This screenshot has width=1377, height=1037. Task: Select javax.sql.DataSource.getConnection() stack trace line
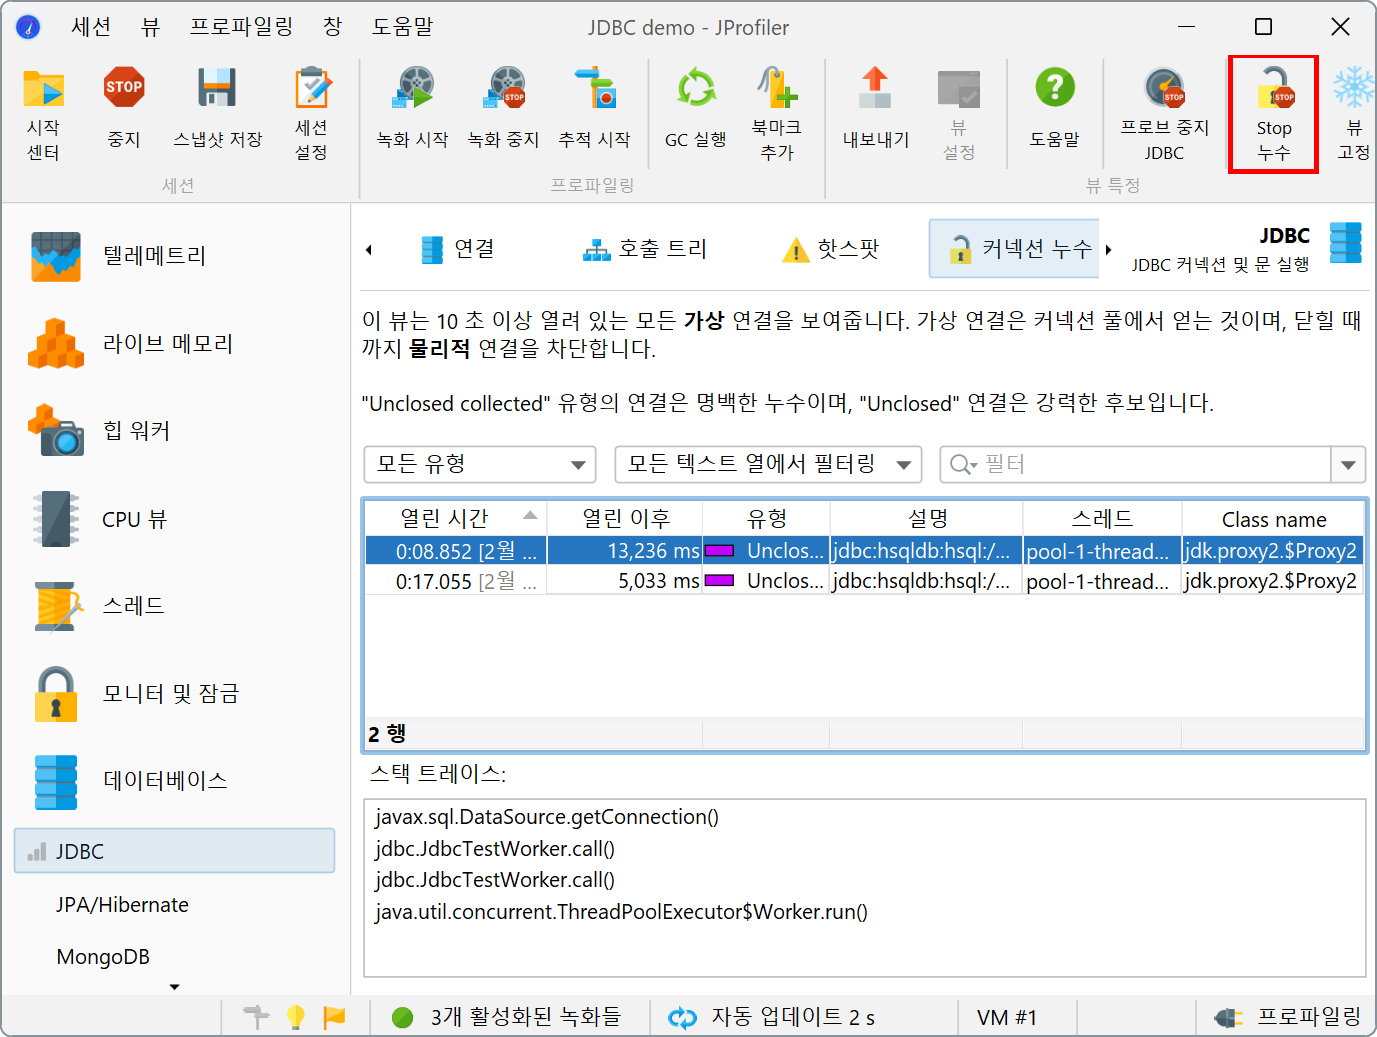pyautogui.click(x=547, y=817)
